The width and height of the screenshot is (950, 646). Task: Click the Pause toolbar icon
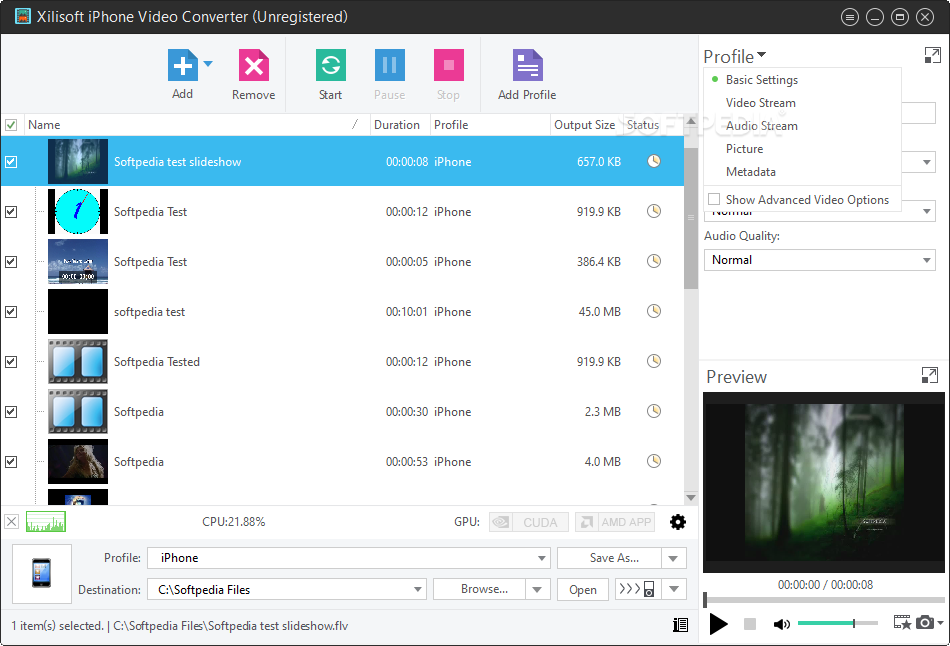tap(389, 65)
